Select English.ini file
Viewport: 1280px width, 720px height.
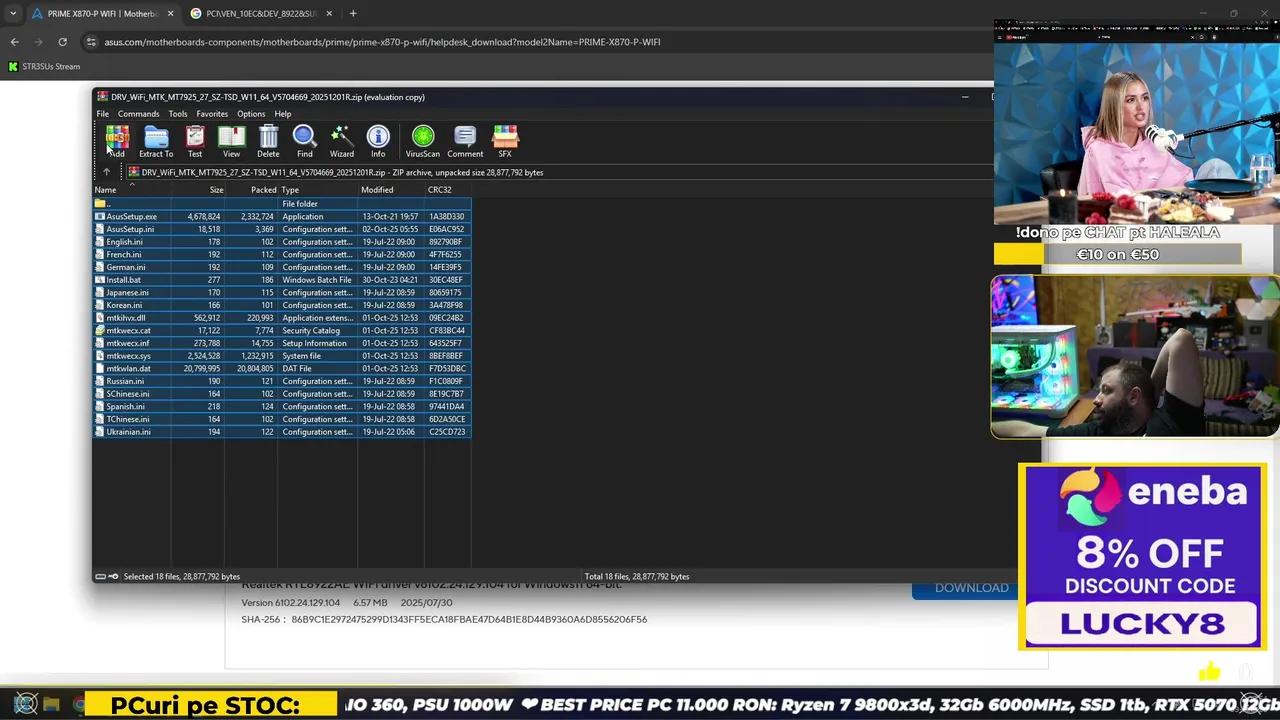[x=282, y=242]
